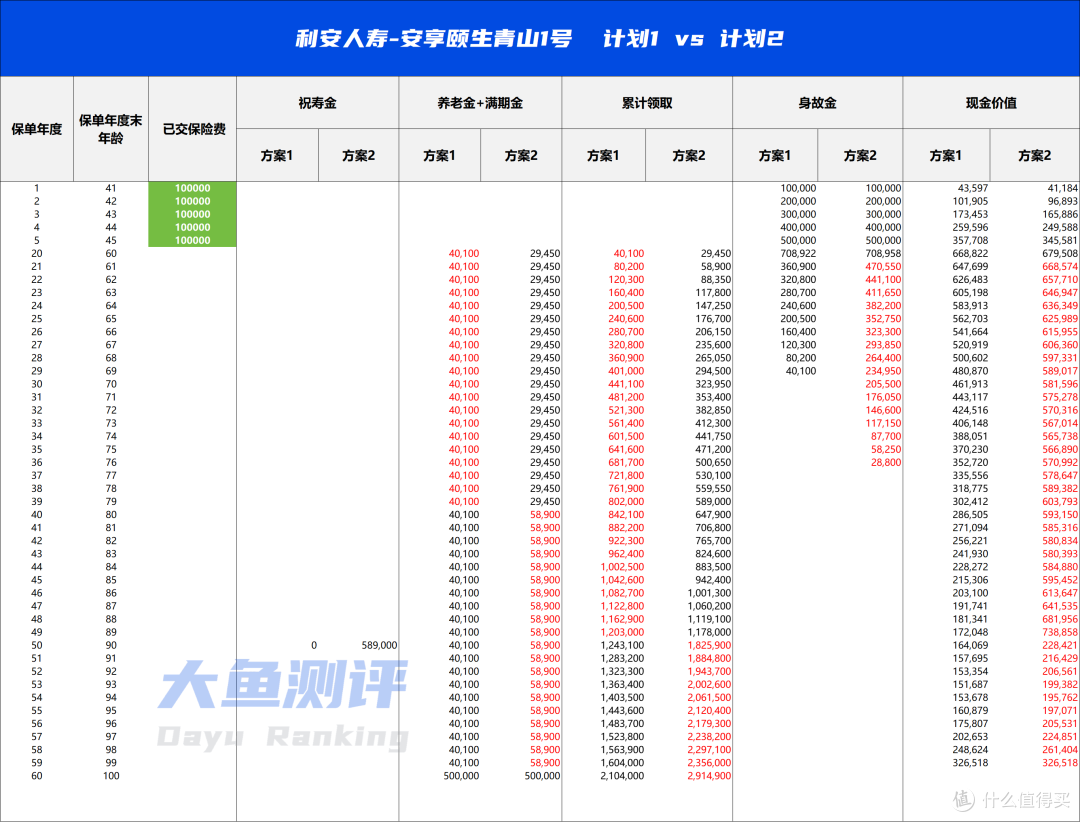The image size is (1080, 822).
Task: Select cumulative total 1,243,100 in year 50
Action: click(623, 646)
